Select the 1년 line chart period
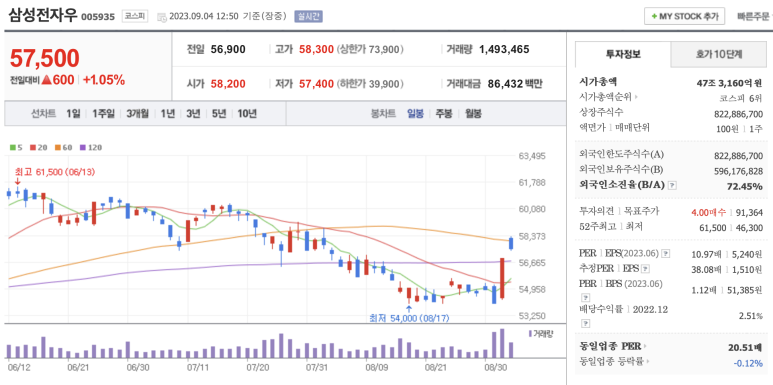 [x=168, y=114]
